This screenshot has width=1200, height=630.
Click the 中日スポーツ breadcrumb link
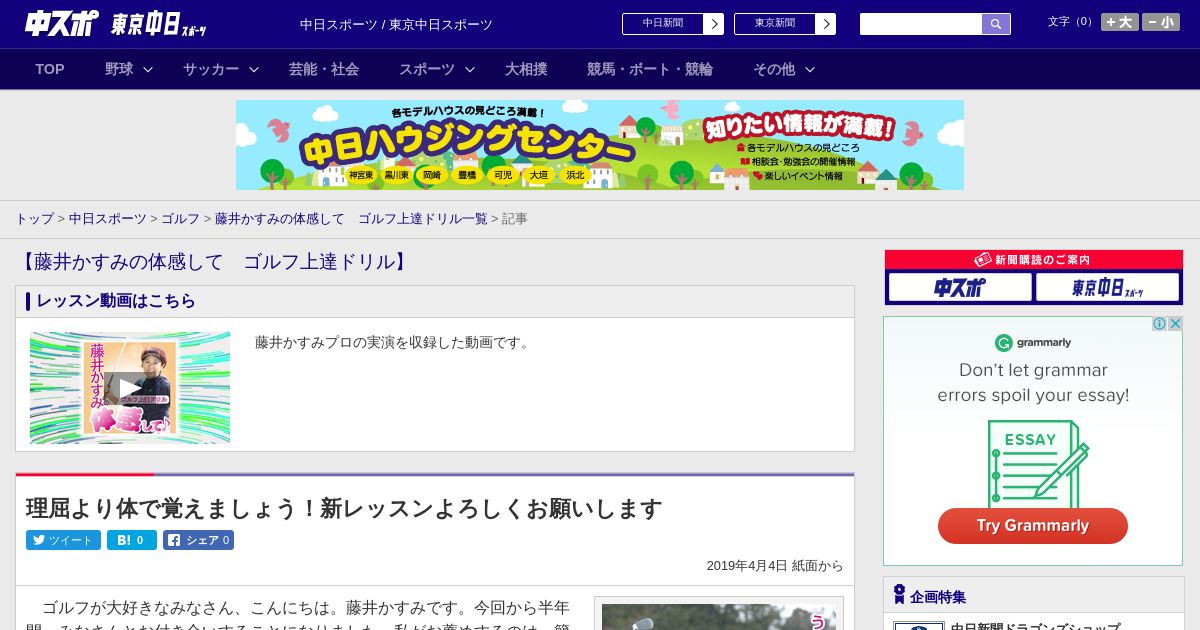pos(108,219)
